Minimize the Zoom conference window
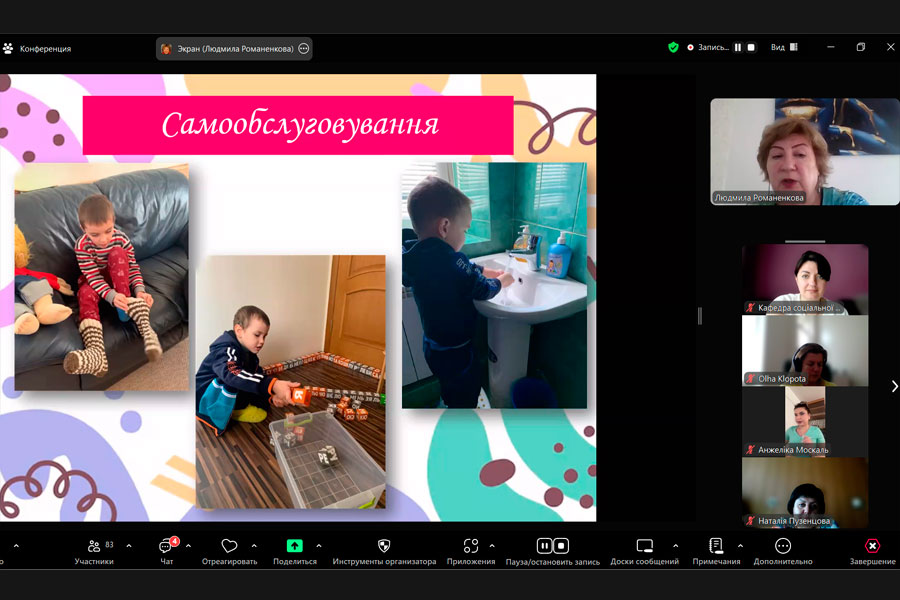 (831, 47)
